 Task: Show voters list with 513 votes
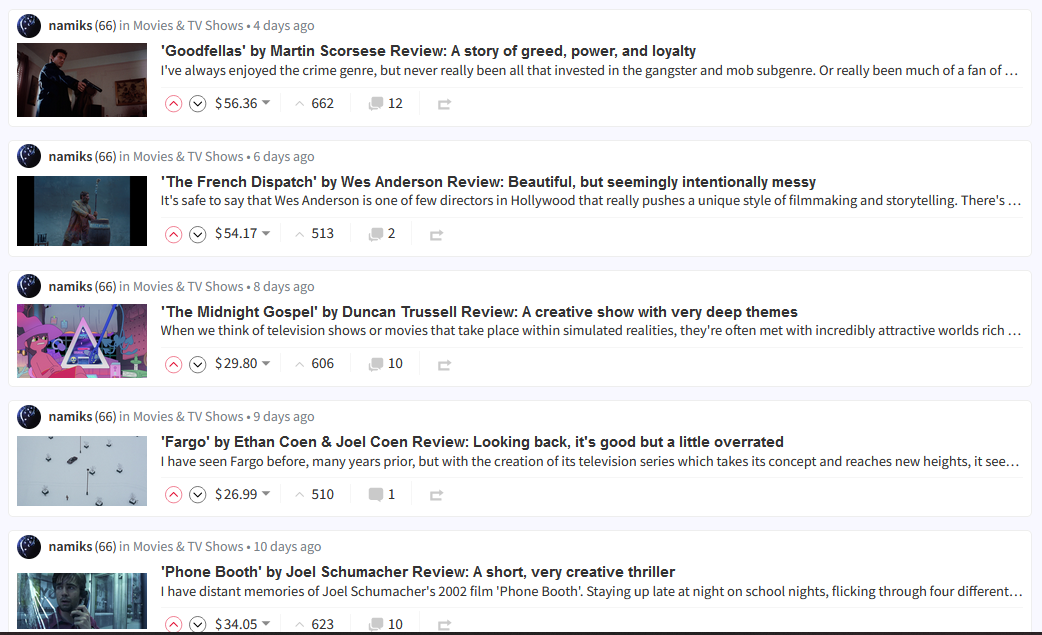click(x=314, y=234)
